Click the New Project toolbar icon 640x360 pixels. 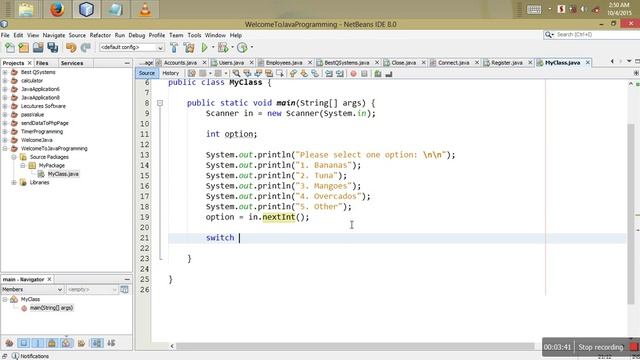click(x=24, y=48)
